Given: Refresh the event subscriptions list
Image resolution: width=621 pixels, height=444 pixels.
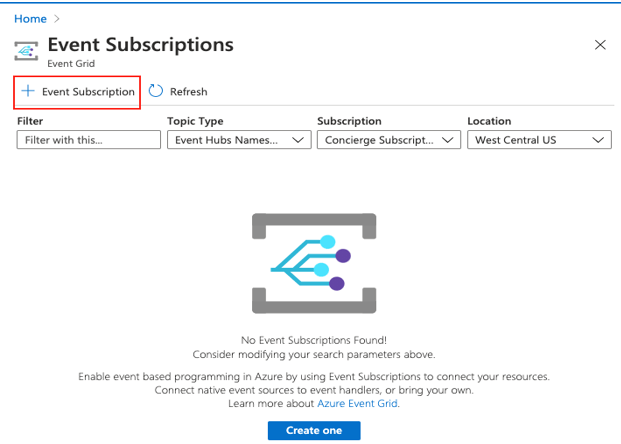Looking at the screenshot, I should (178, 91).
